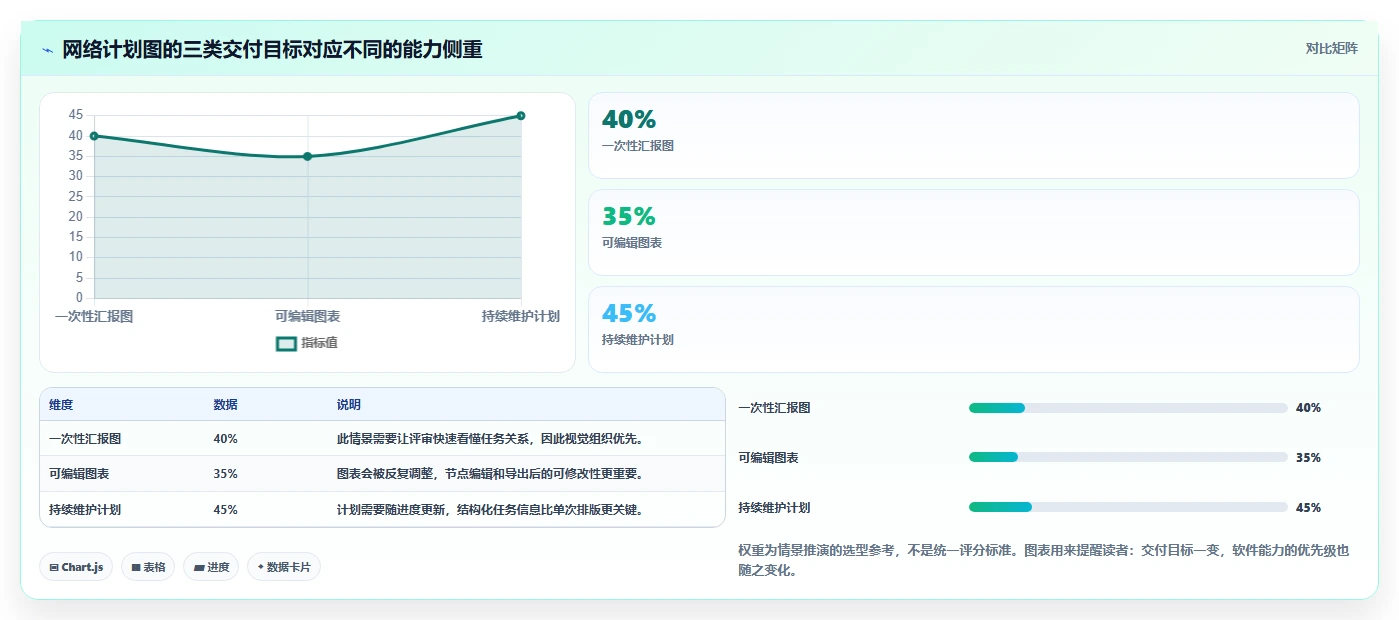Click the chart data point for 可编辑图表

pyautogui.click(x=307, y=156)
